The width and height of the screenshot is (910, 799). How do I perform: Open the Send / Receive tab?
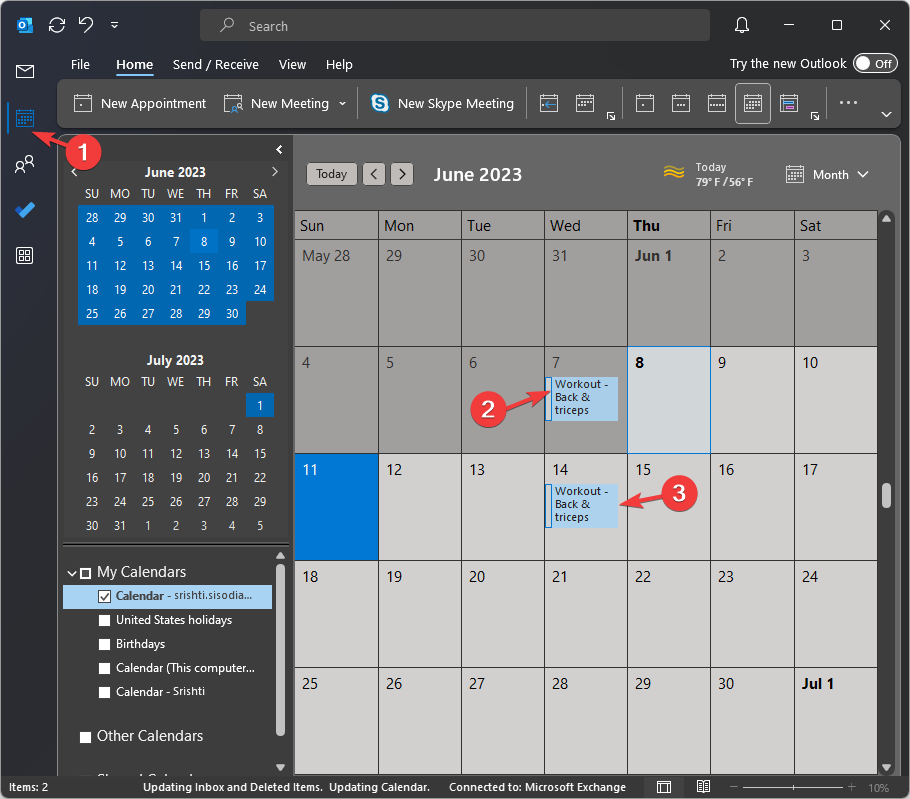pyautogui.click(x=215, y=64)
